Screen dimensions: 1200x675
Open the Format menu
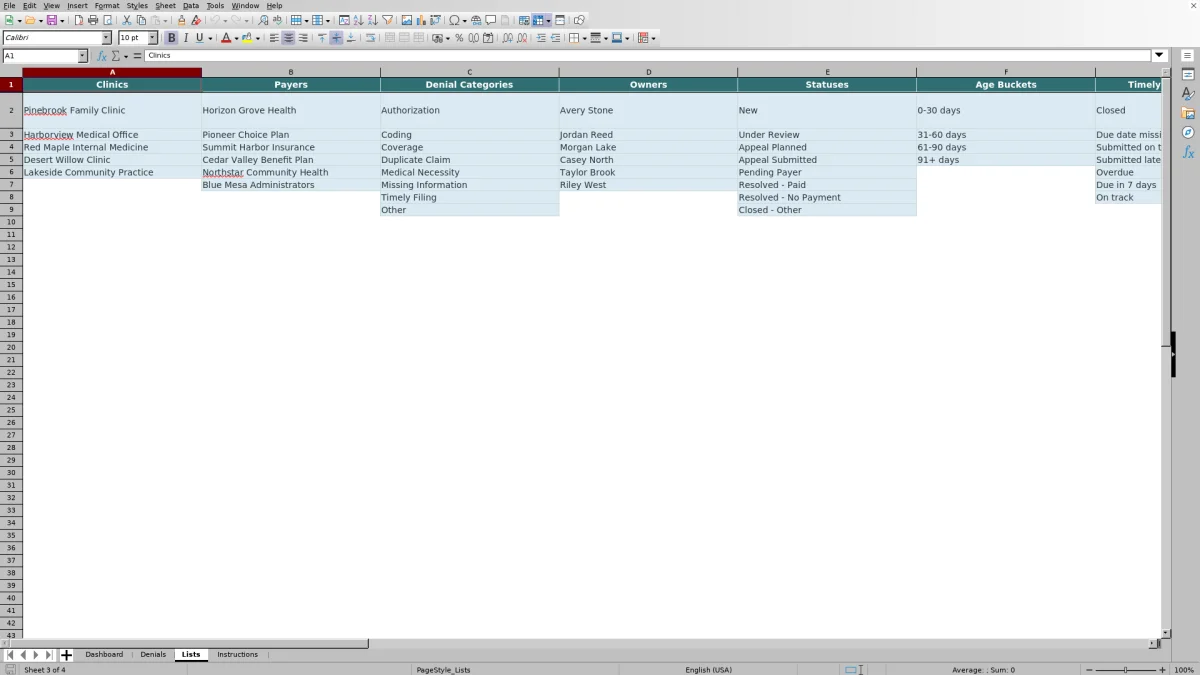coord(107,5)
